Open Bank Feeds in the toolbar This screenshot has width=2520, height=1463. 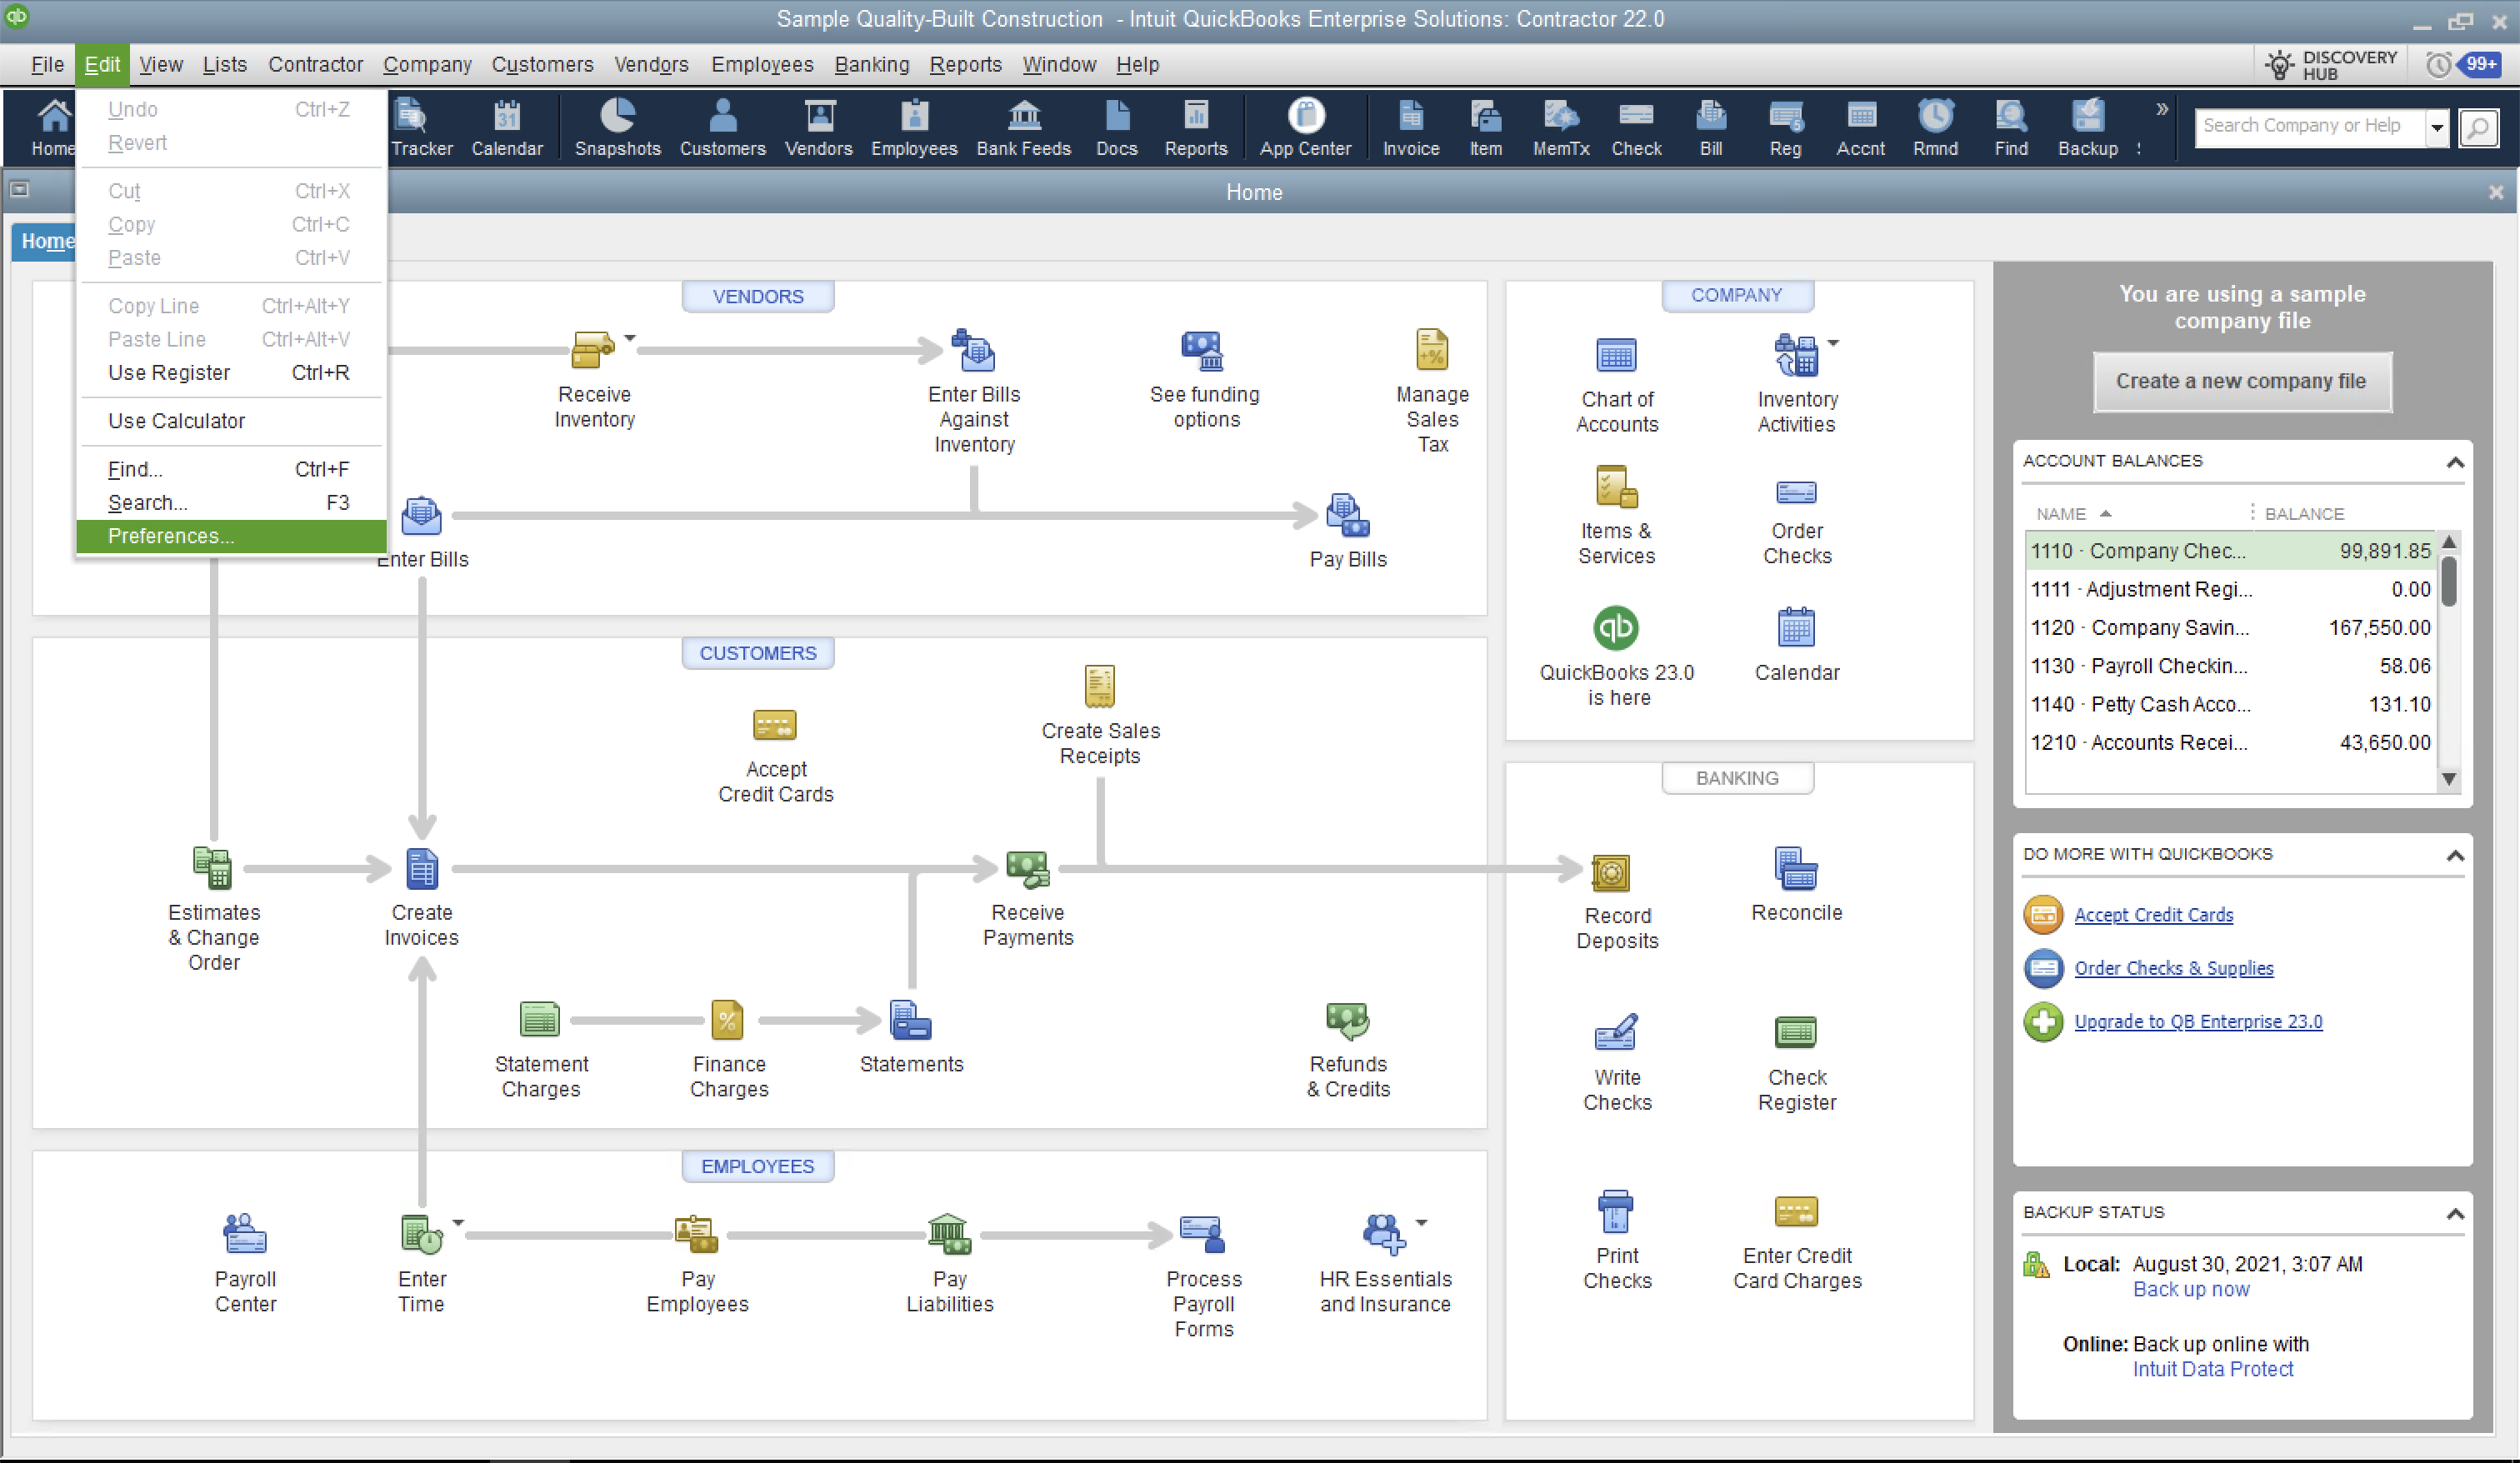(1023, 128)
